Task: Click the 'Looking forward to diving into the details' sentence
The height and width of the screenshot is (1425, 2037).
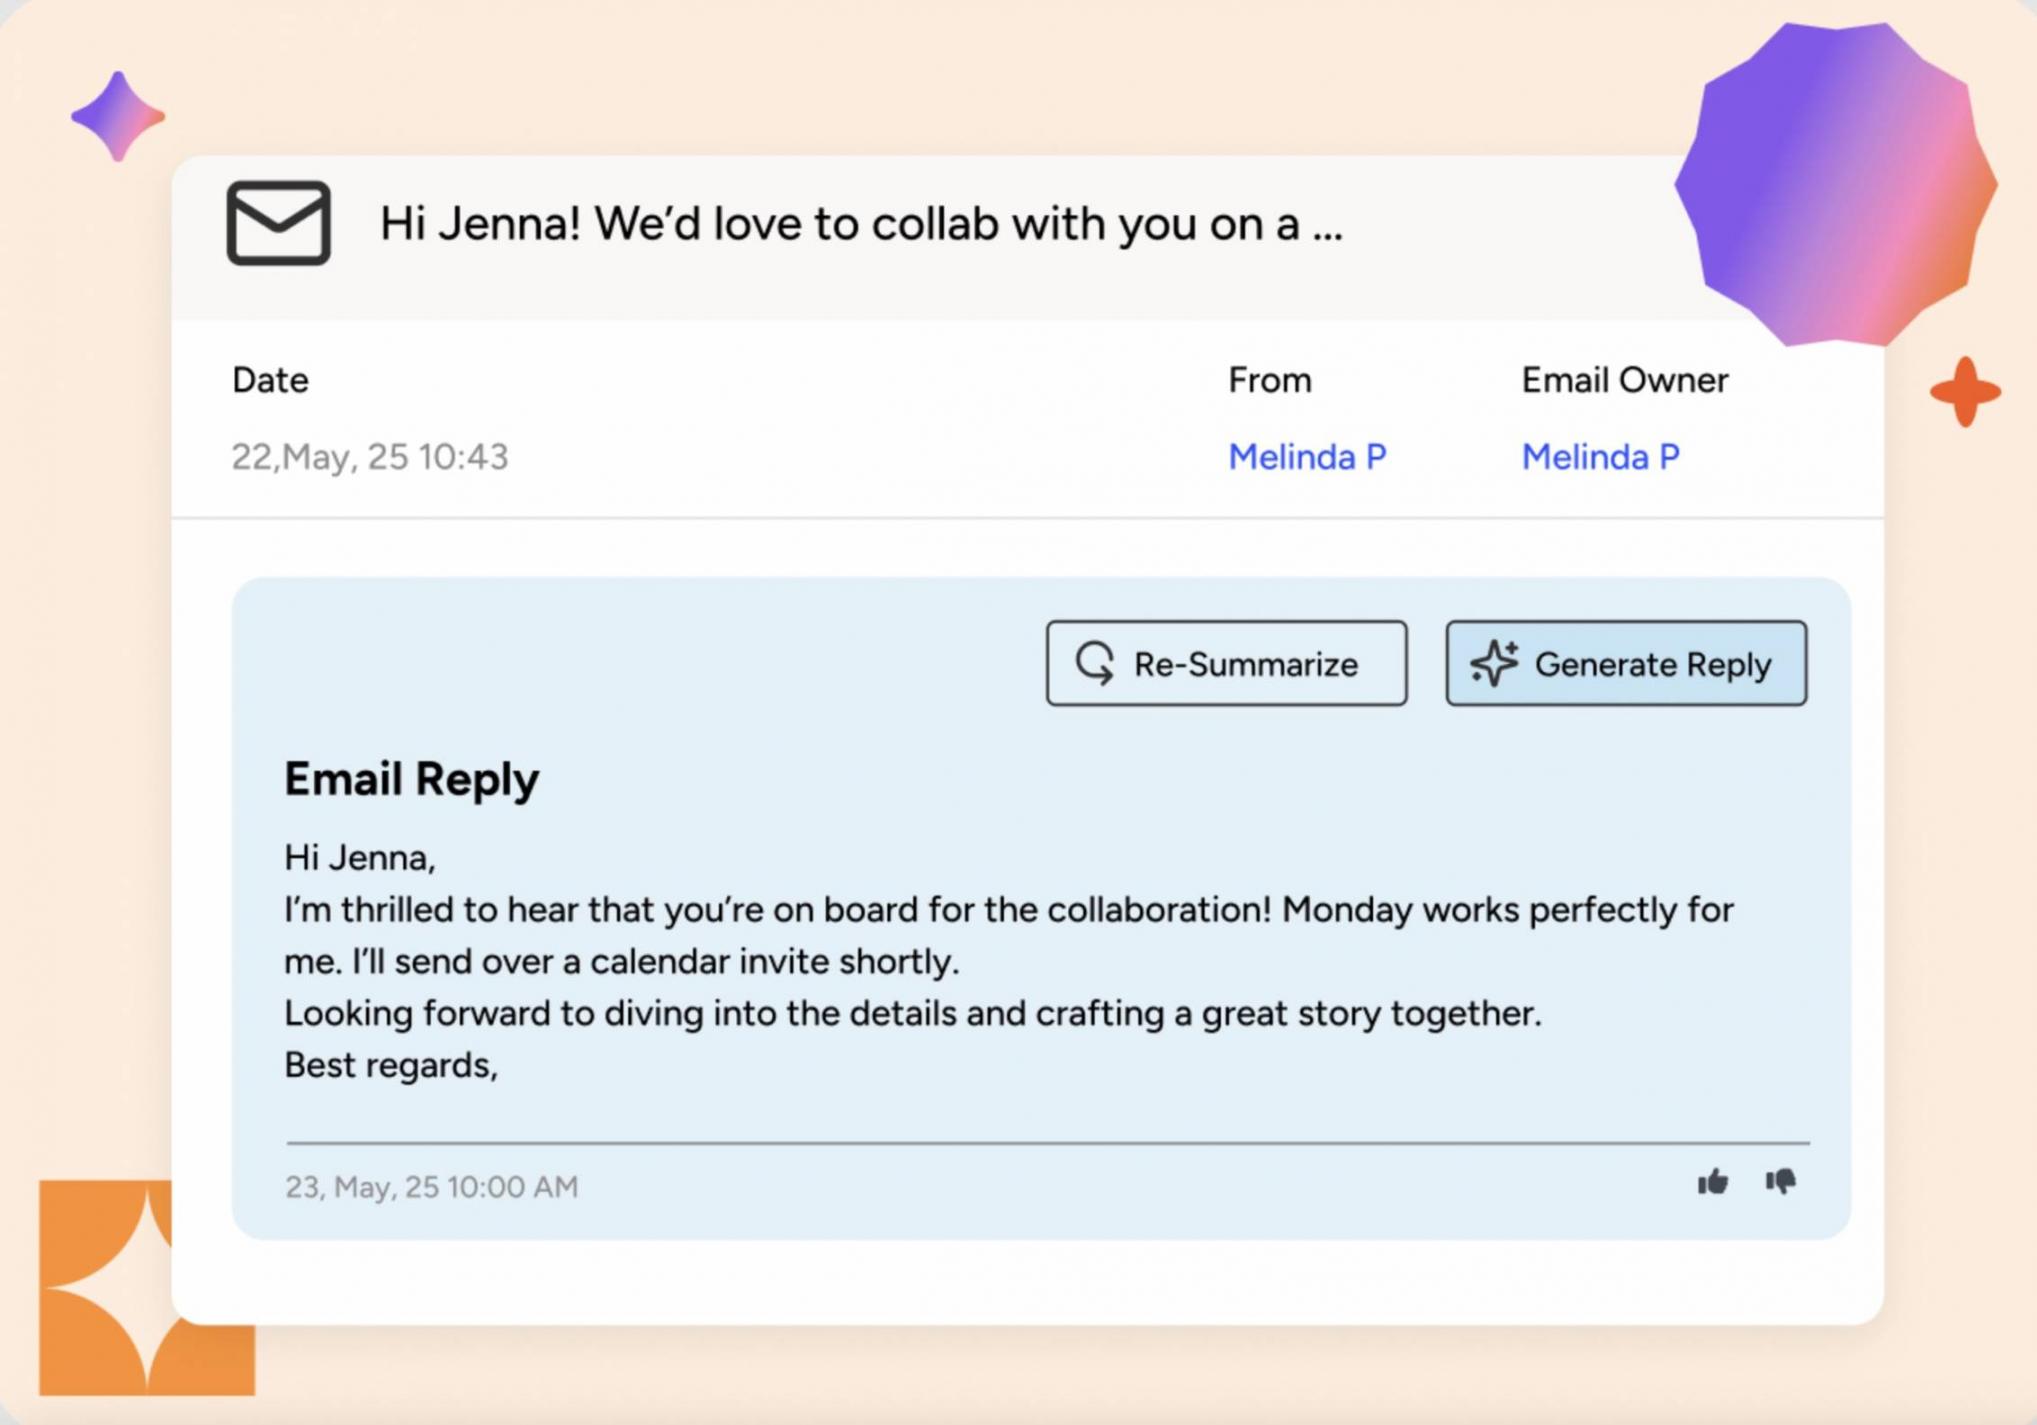Action: pos(912,1014)
